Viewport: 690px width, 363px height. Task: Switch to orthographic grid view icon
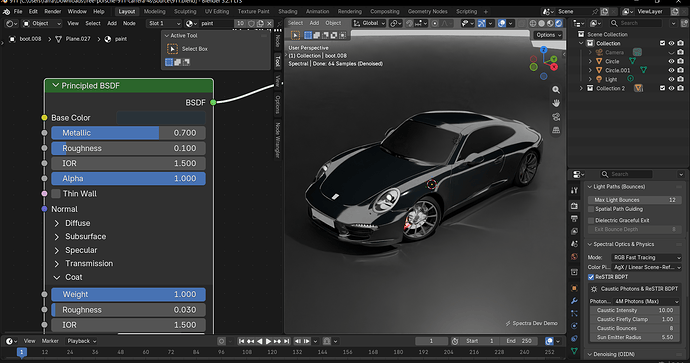coord(556,130)
